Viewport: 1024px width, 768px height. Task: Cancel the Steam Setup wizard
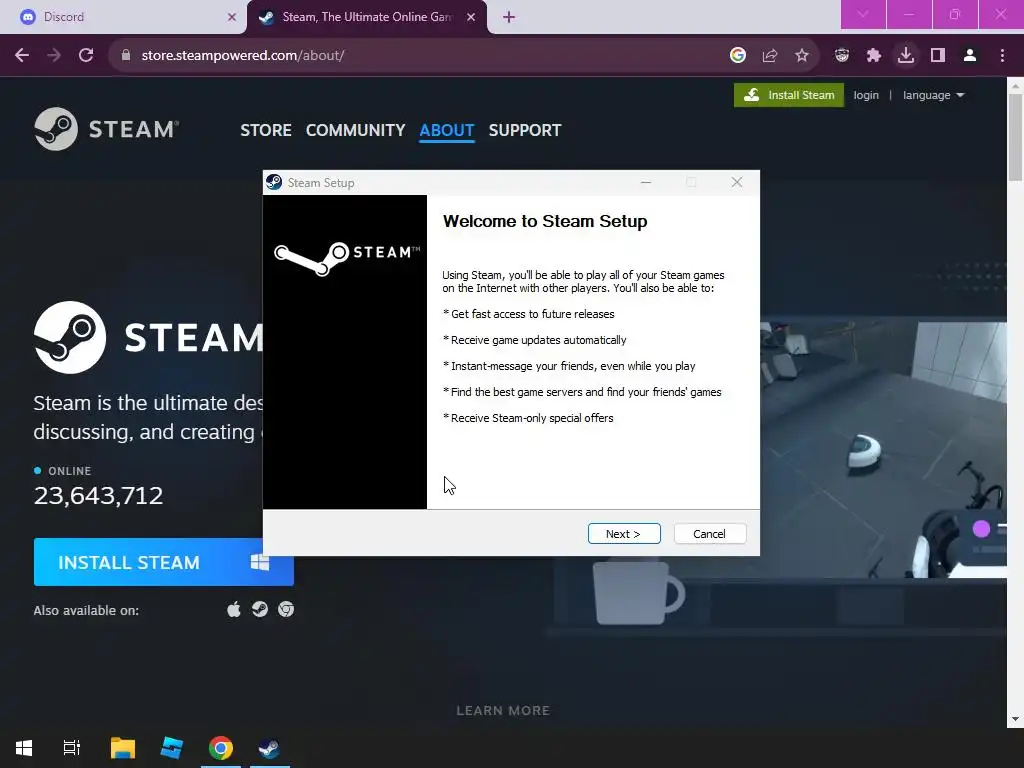coord(709,534)
